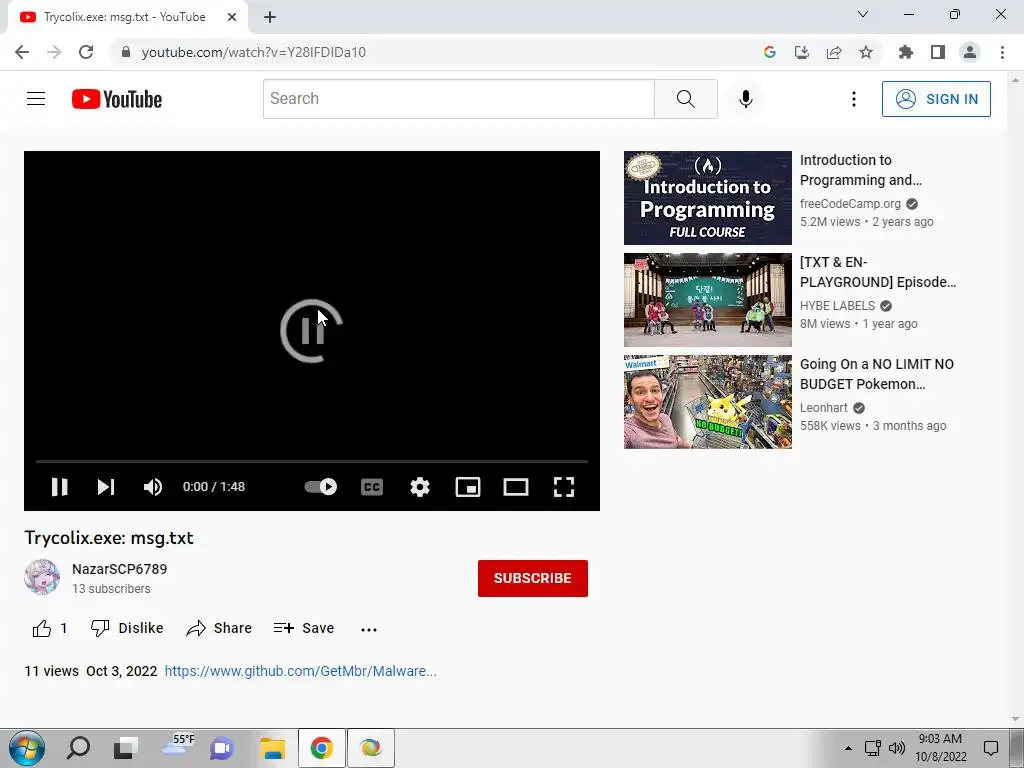The width and height of the screenshot is (1024, 768).
Task: Go to the YouTube home logo
Action: [117, 99]
